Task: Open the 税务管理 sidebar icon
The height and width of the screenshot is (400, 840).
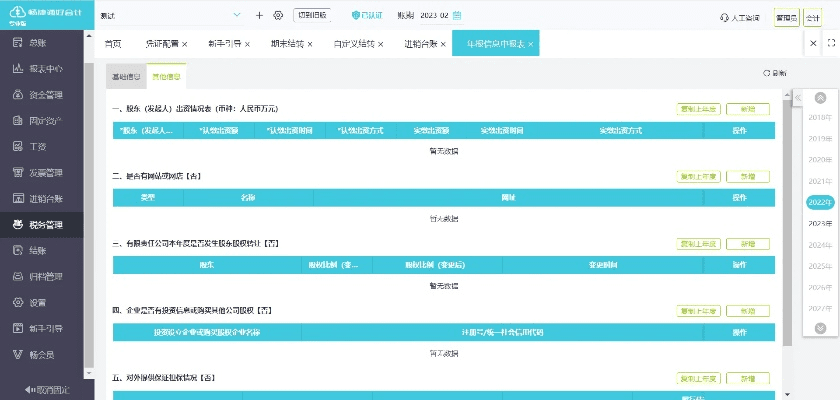Action: tap(18, 225)
